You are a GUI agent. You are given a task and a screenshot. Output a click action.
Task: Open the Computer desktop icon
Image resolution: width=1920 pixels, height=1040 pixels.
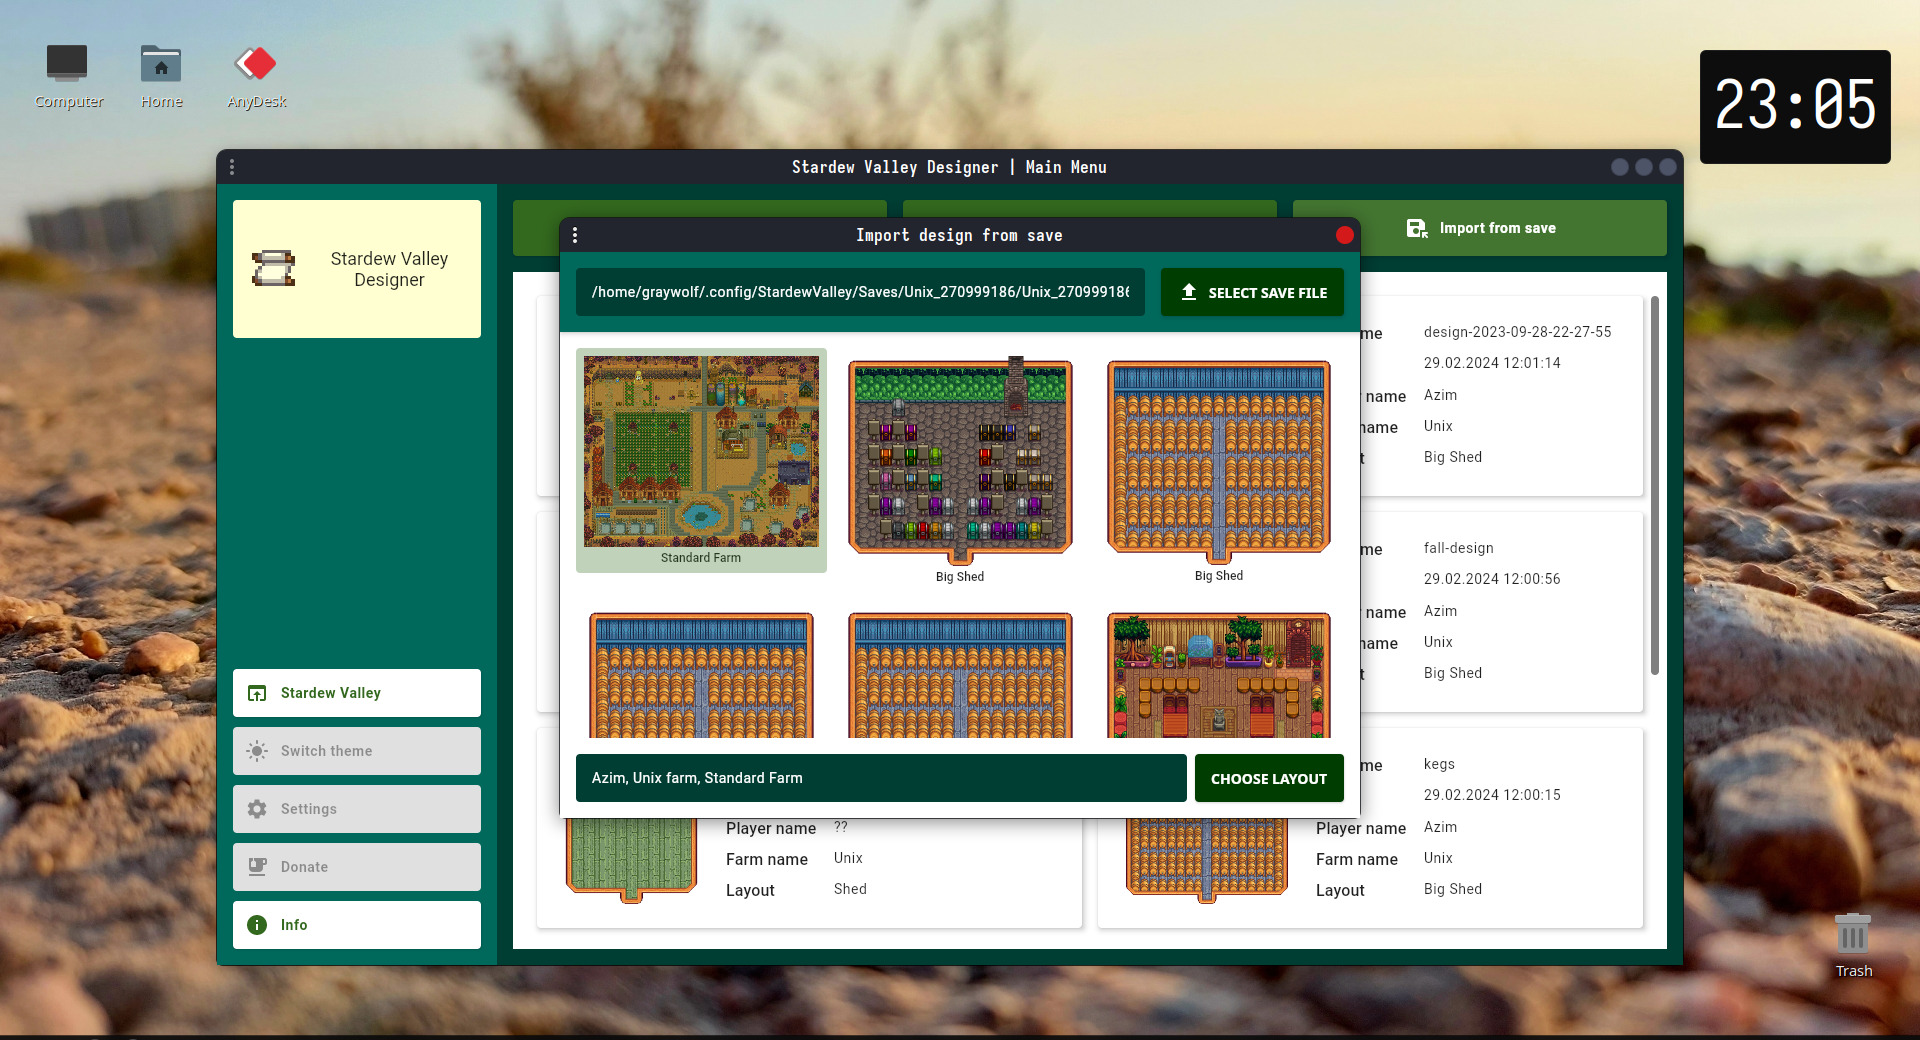[x=67, y=76]
